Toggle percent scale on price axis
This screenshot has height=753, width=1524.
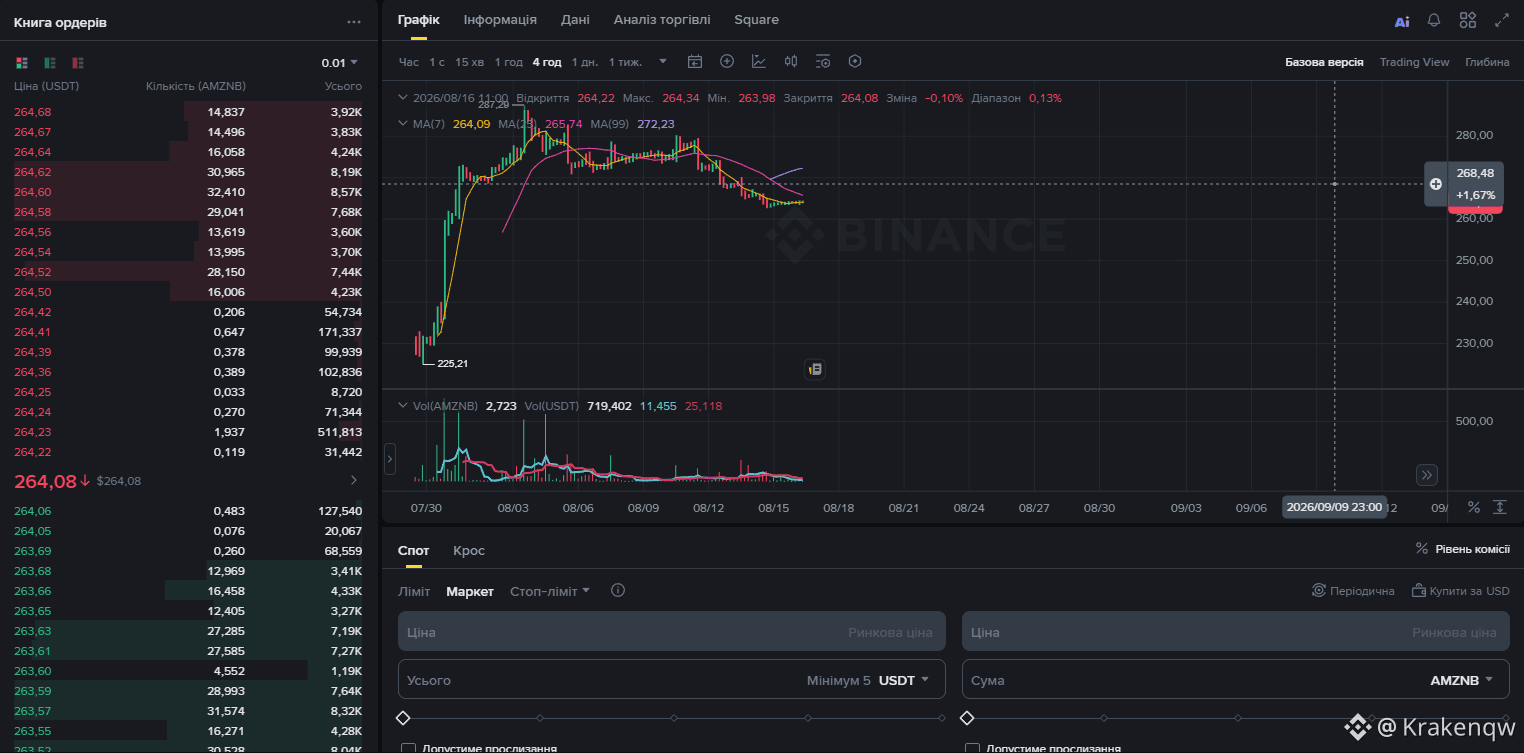(x=1473, y=507)
